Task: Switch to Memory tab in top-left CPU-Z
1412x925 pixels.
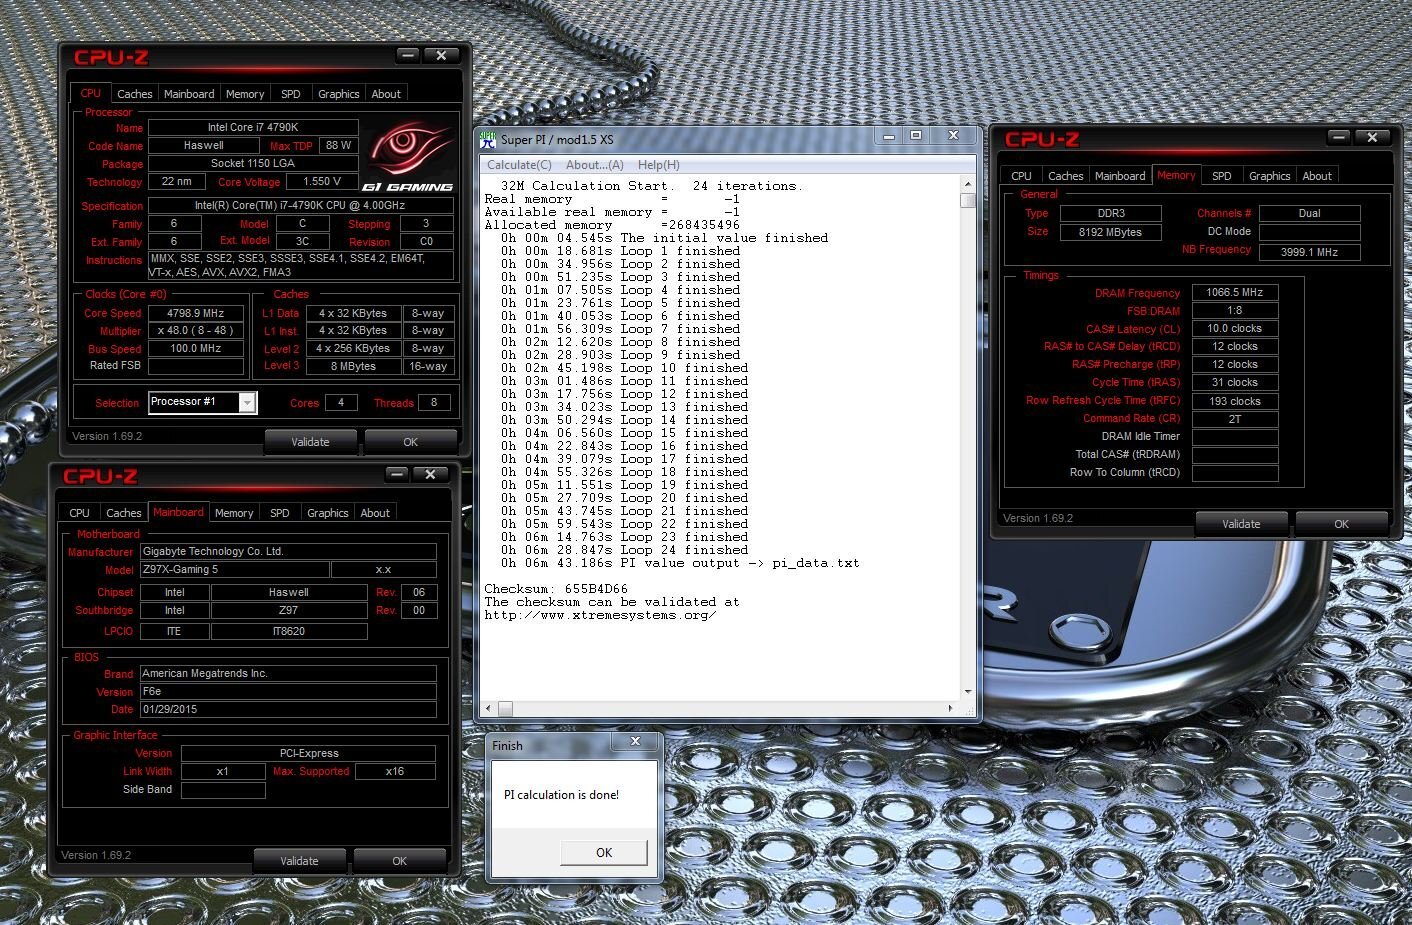Action: [245, 94]
